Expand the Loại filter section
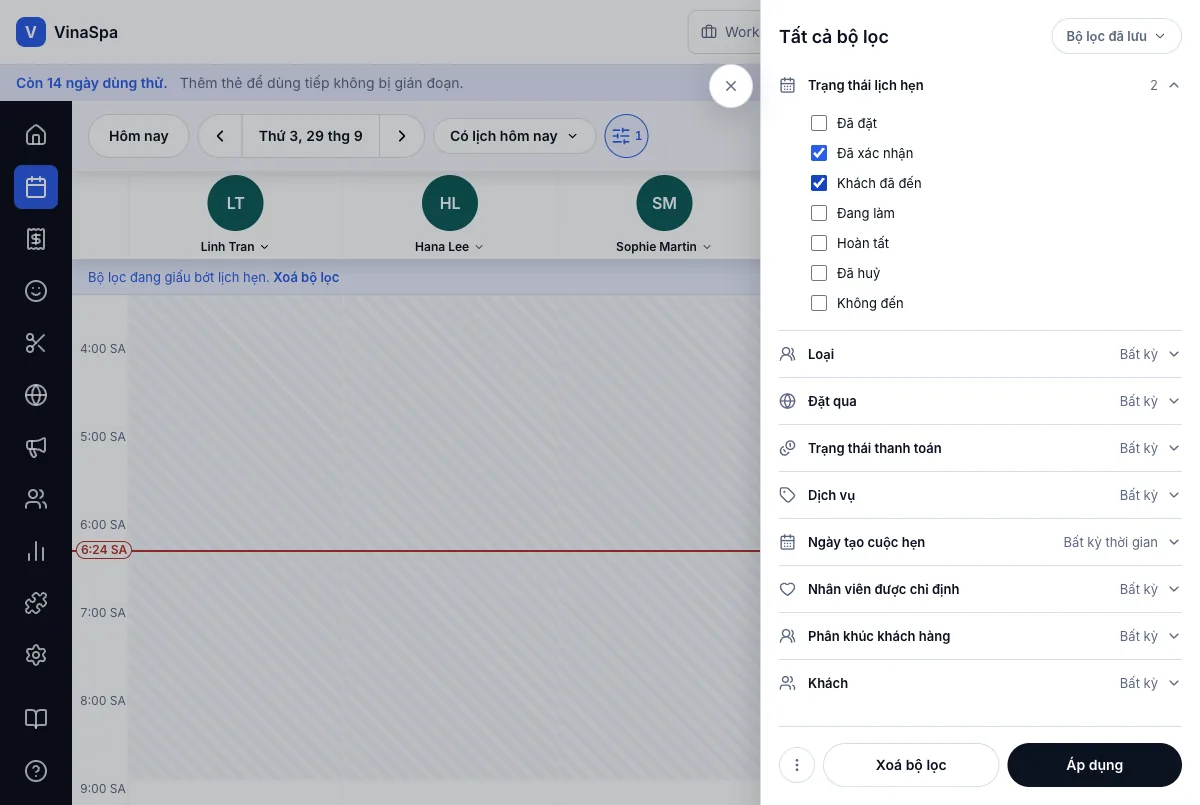 pos(980,354)
